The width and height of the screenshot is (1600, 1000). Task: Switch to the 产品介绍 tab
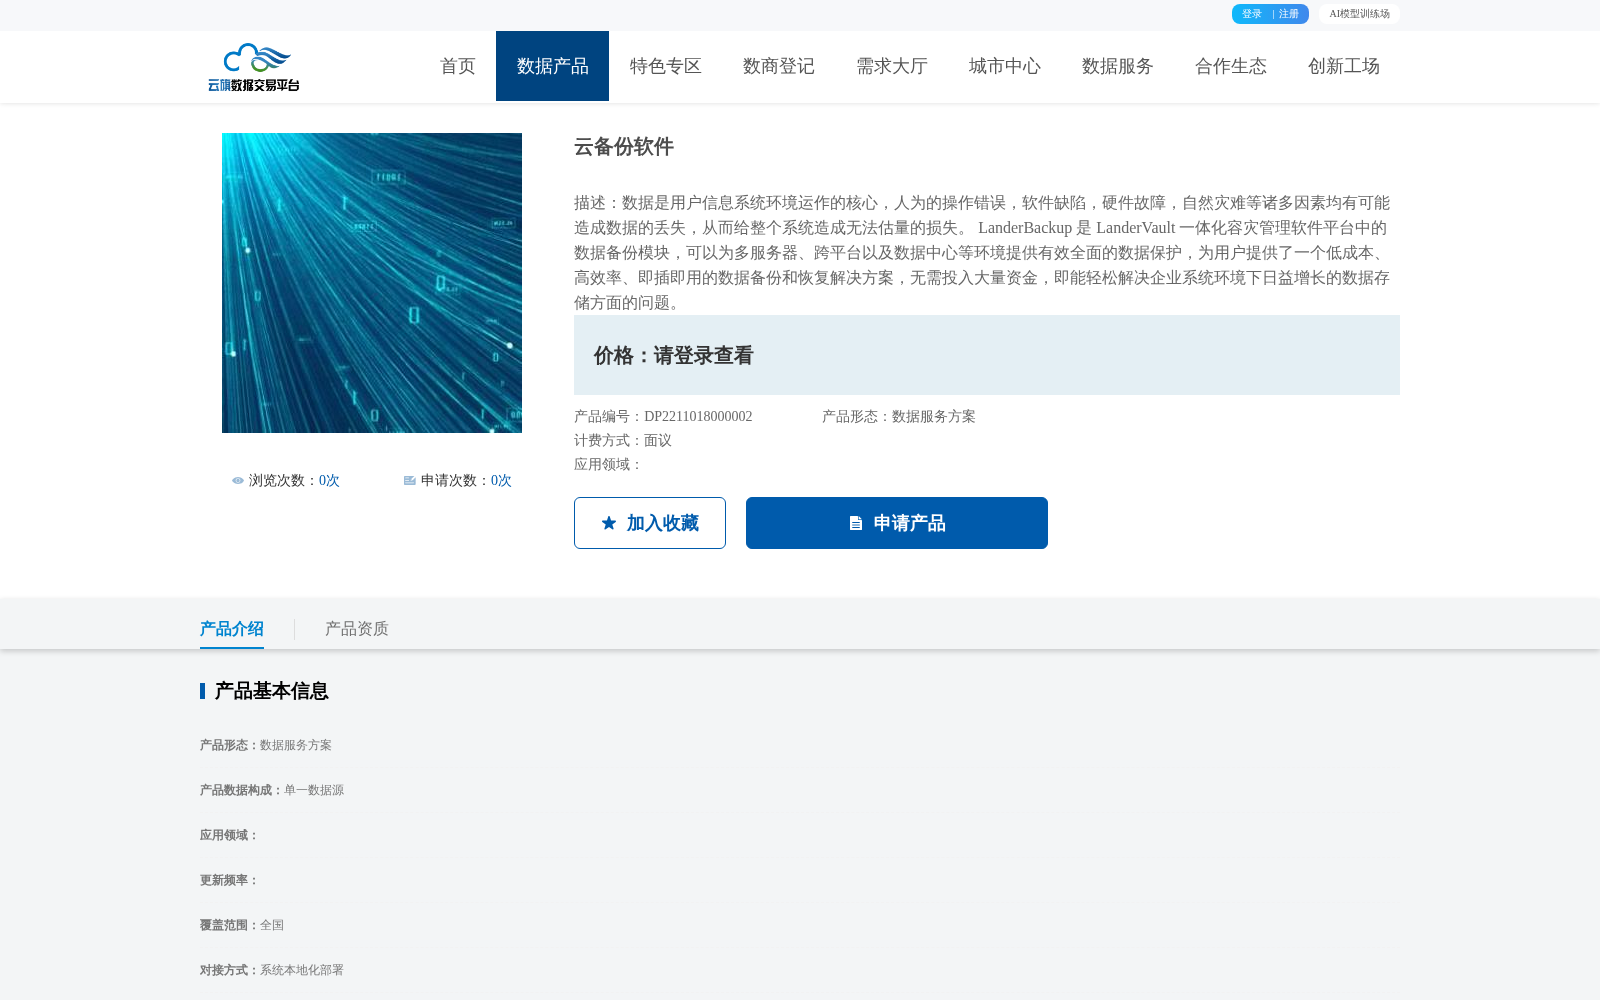[x=231, y=629]
